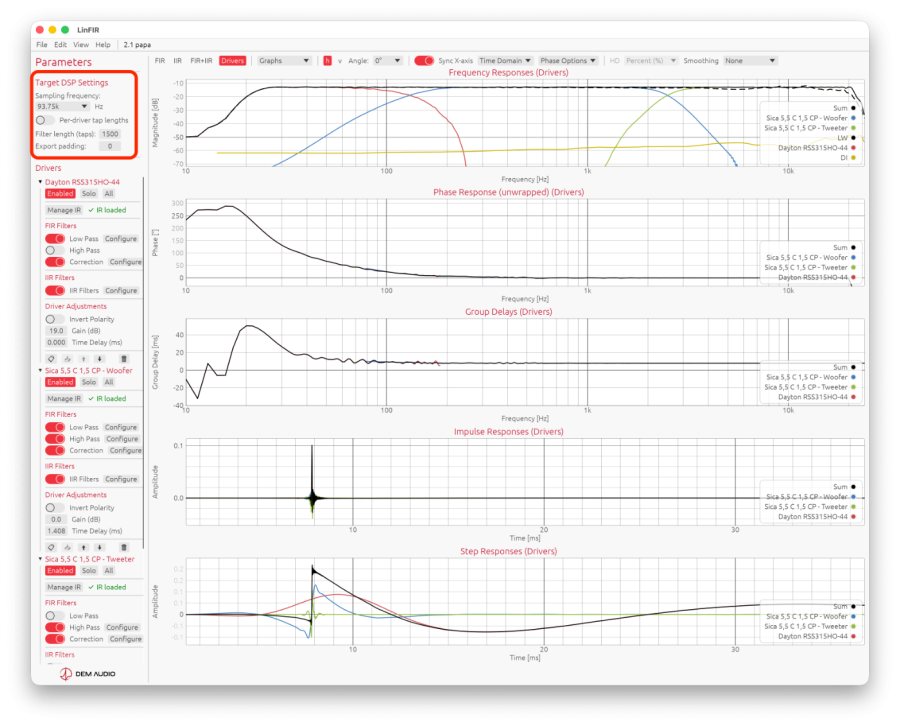The image size is (900, 726).
Task: Toggle Per-driver tap lengths switch
Action: coord(45,120)
